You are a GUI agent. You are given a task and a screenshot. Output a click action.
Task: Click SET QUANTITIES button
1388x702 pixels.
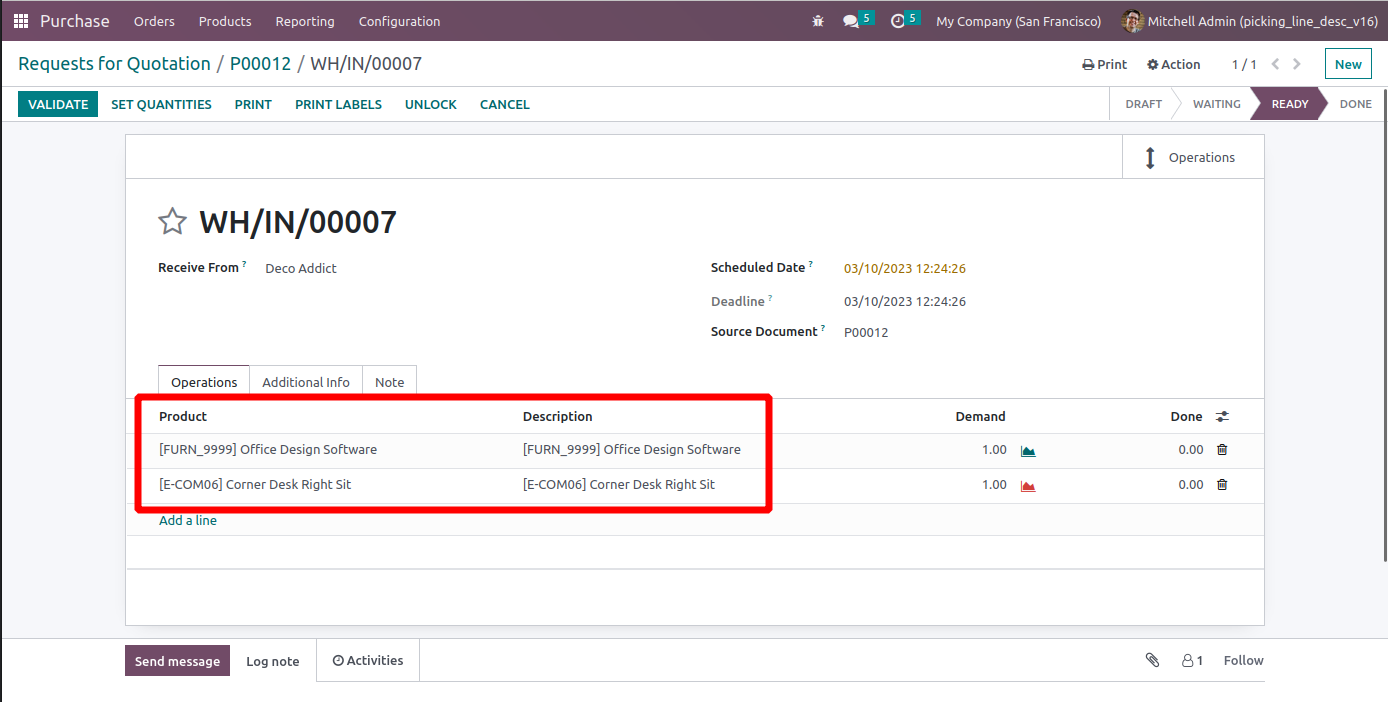(161, 104)
